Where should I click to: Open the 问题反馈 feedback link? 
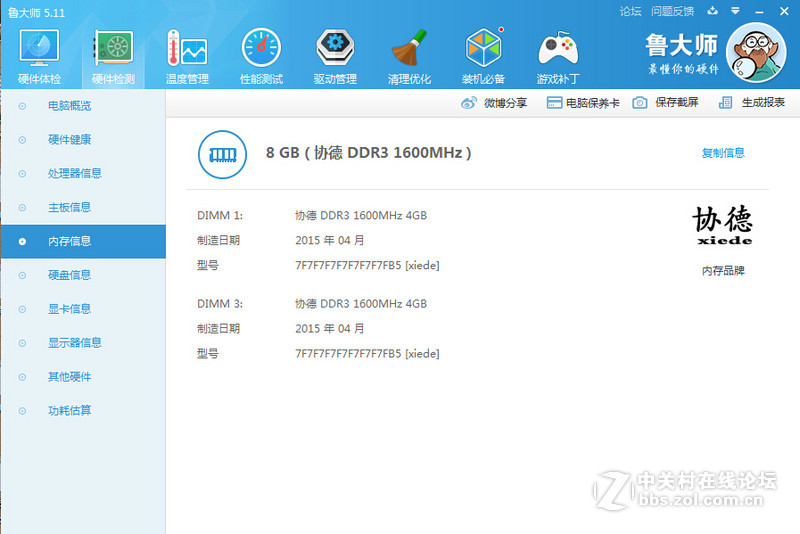pyautogui.click(x=672, y=11)
